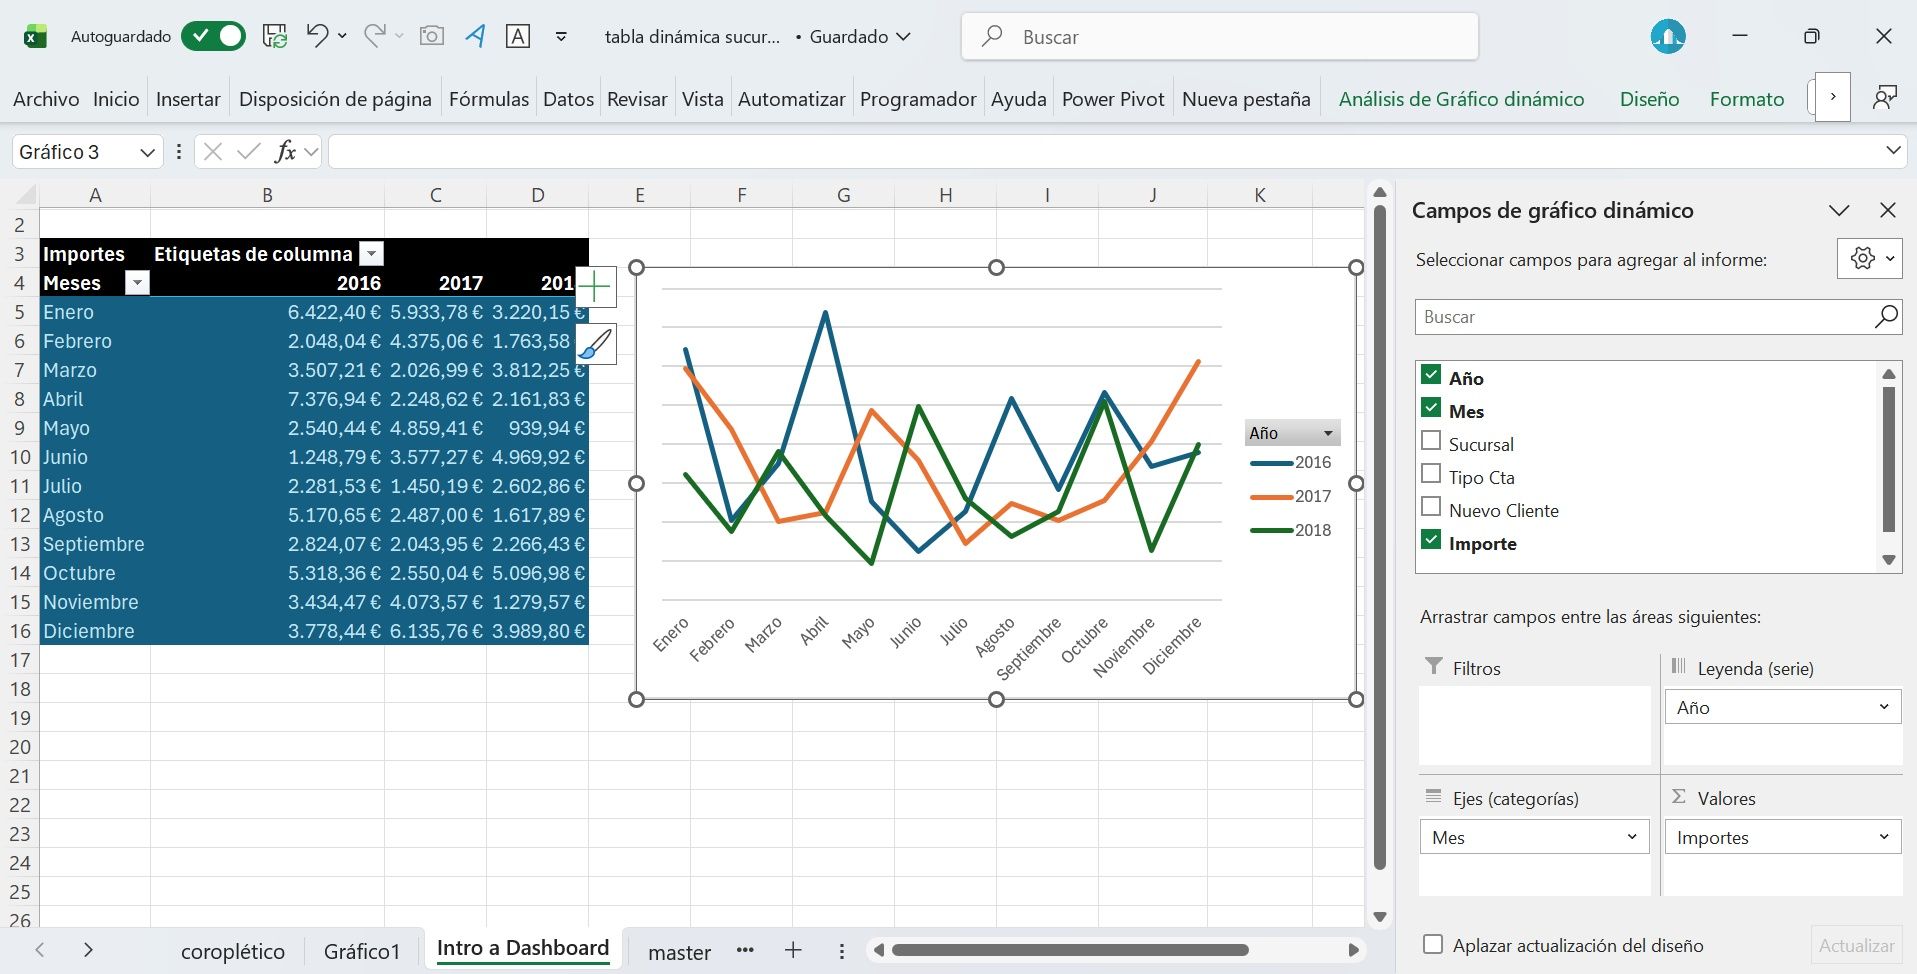Click the Undo arrow icon
The height and width of the screenshot is (974, 1917).
pos(317,37)
